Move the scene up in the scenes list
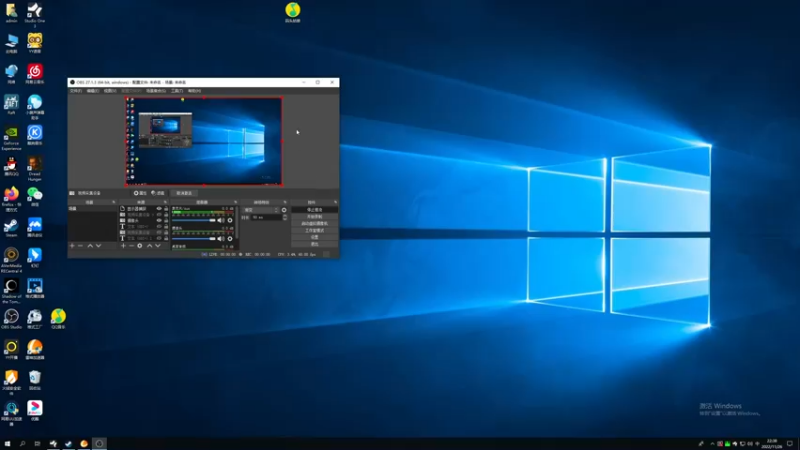The width and height of the screenshot is (800, 450). tap(90, 246)
